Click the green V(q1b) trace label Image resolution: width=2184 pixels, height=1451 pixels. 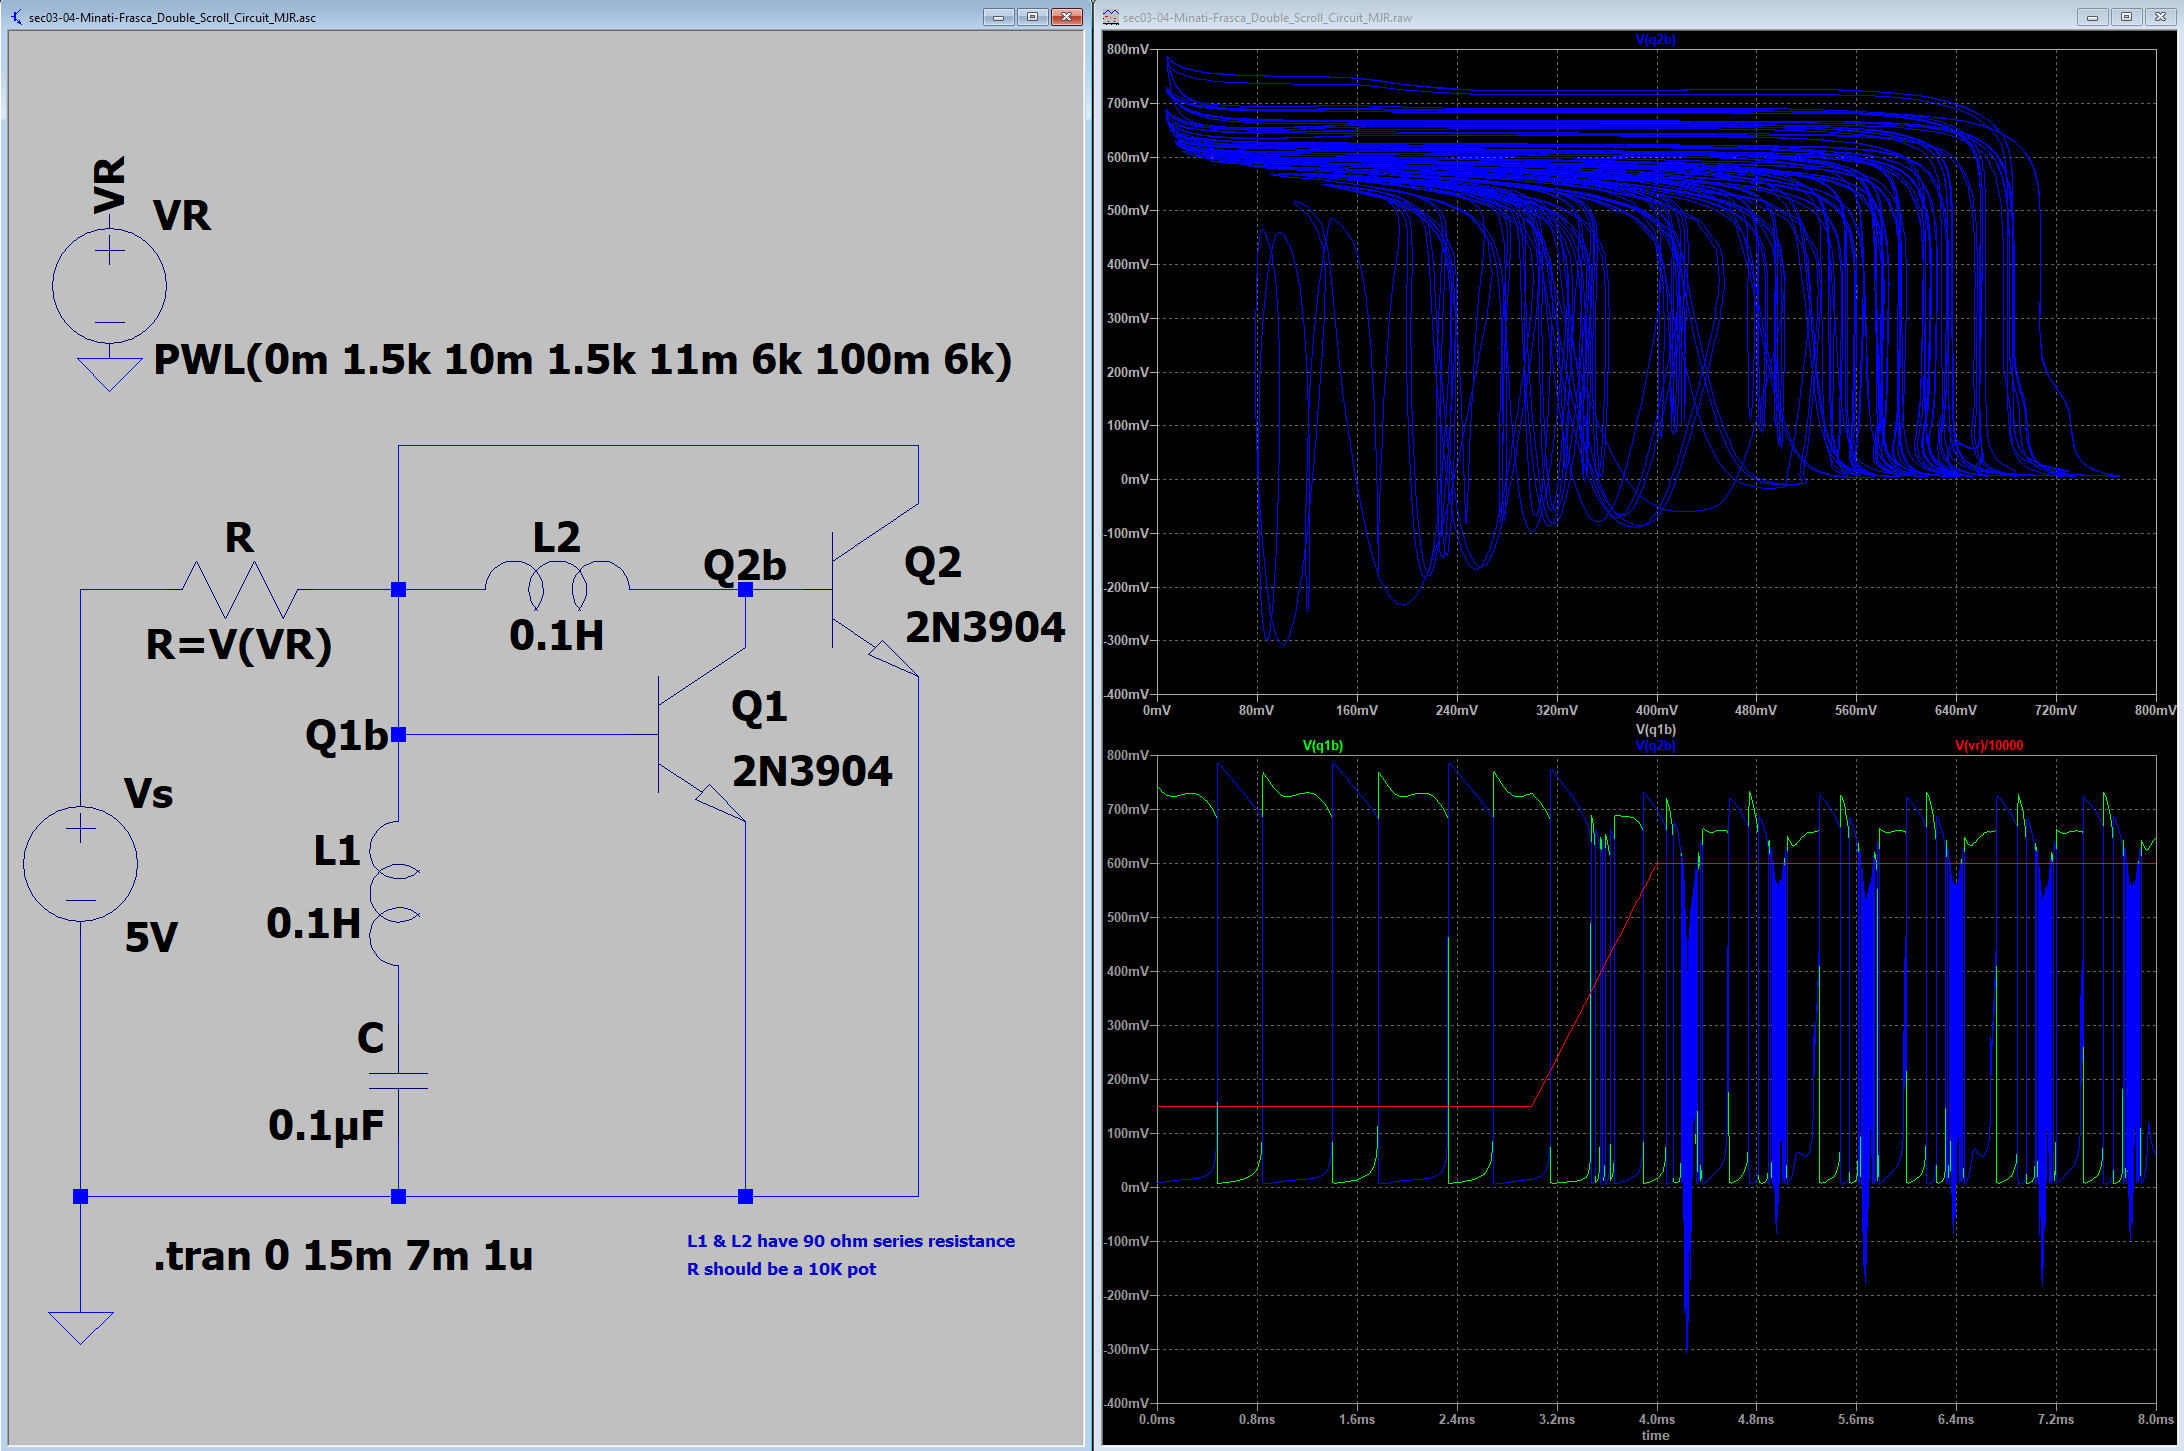pyautogui.click(x=1323, y=745)
